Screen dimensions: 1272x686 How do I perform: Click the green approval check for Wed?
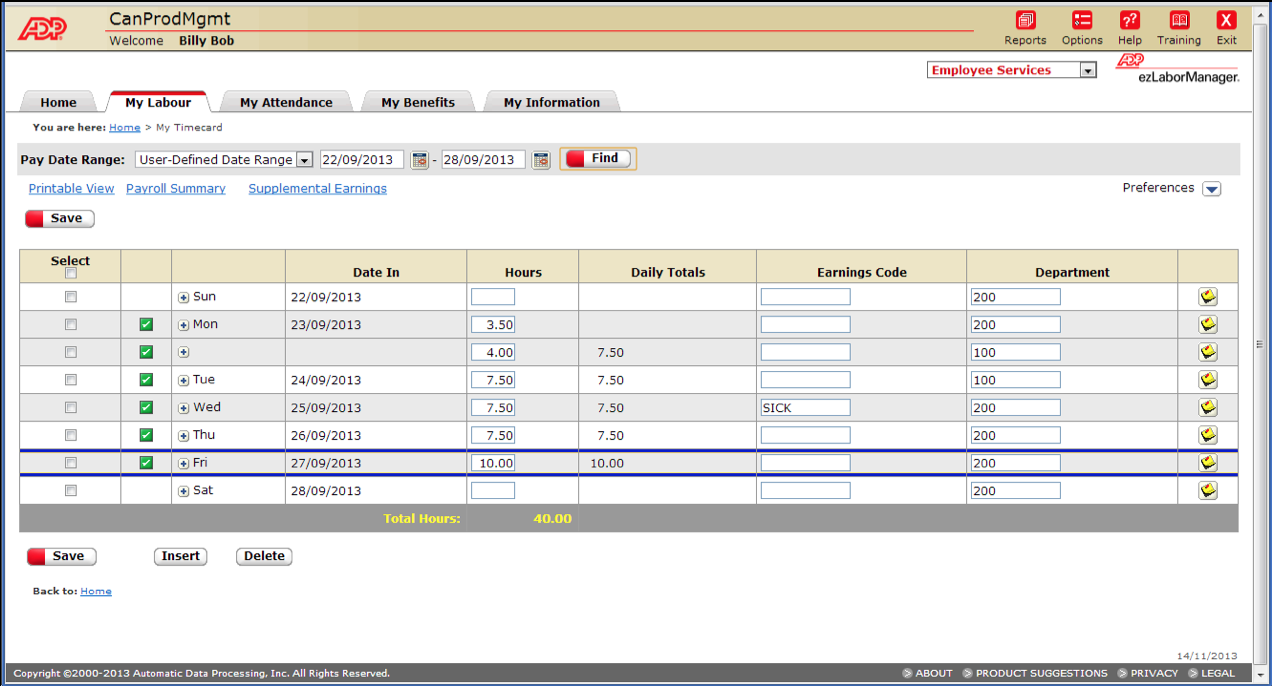pyautogui.click(x=146, y=408)
